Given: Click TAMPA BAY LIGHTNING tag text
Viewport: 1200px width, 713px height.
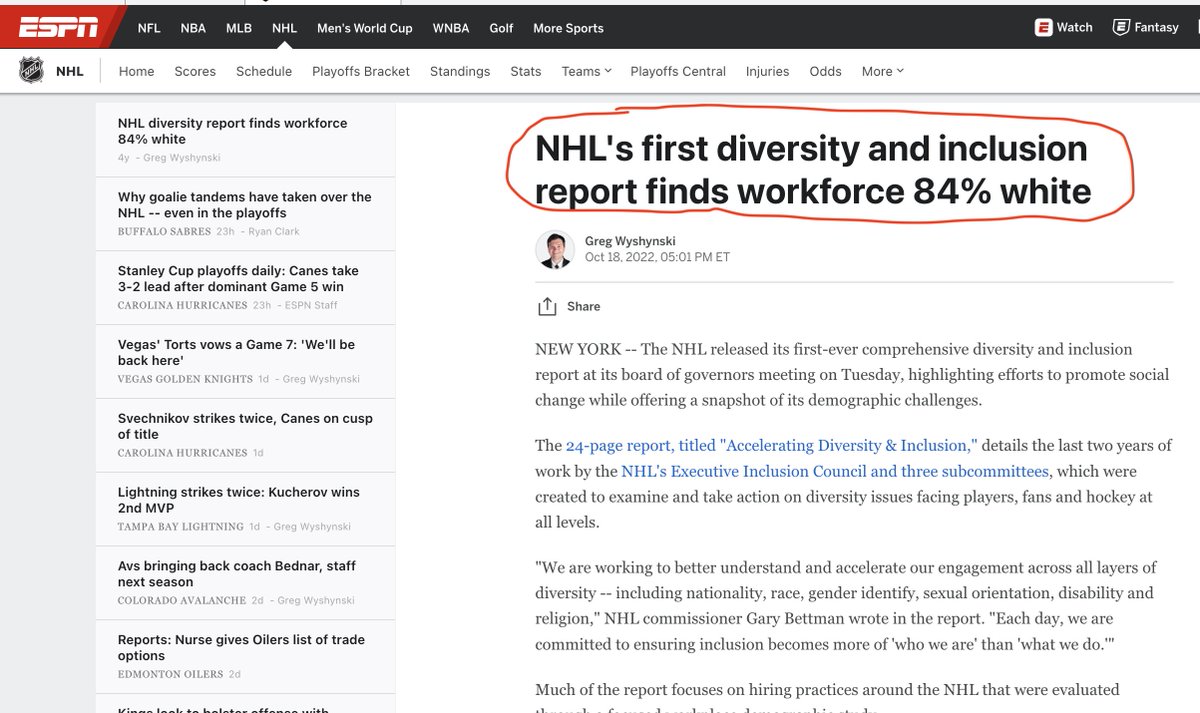Looking at the screenshot, I should tap(181, 527).
